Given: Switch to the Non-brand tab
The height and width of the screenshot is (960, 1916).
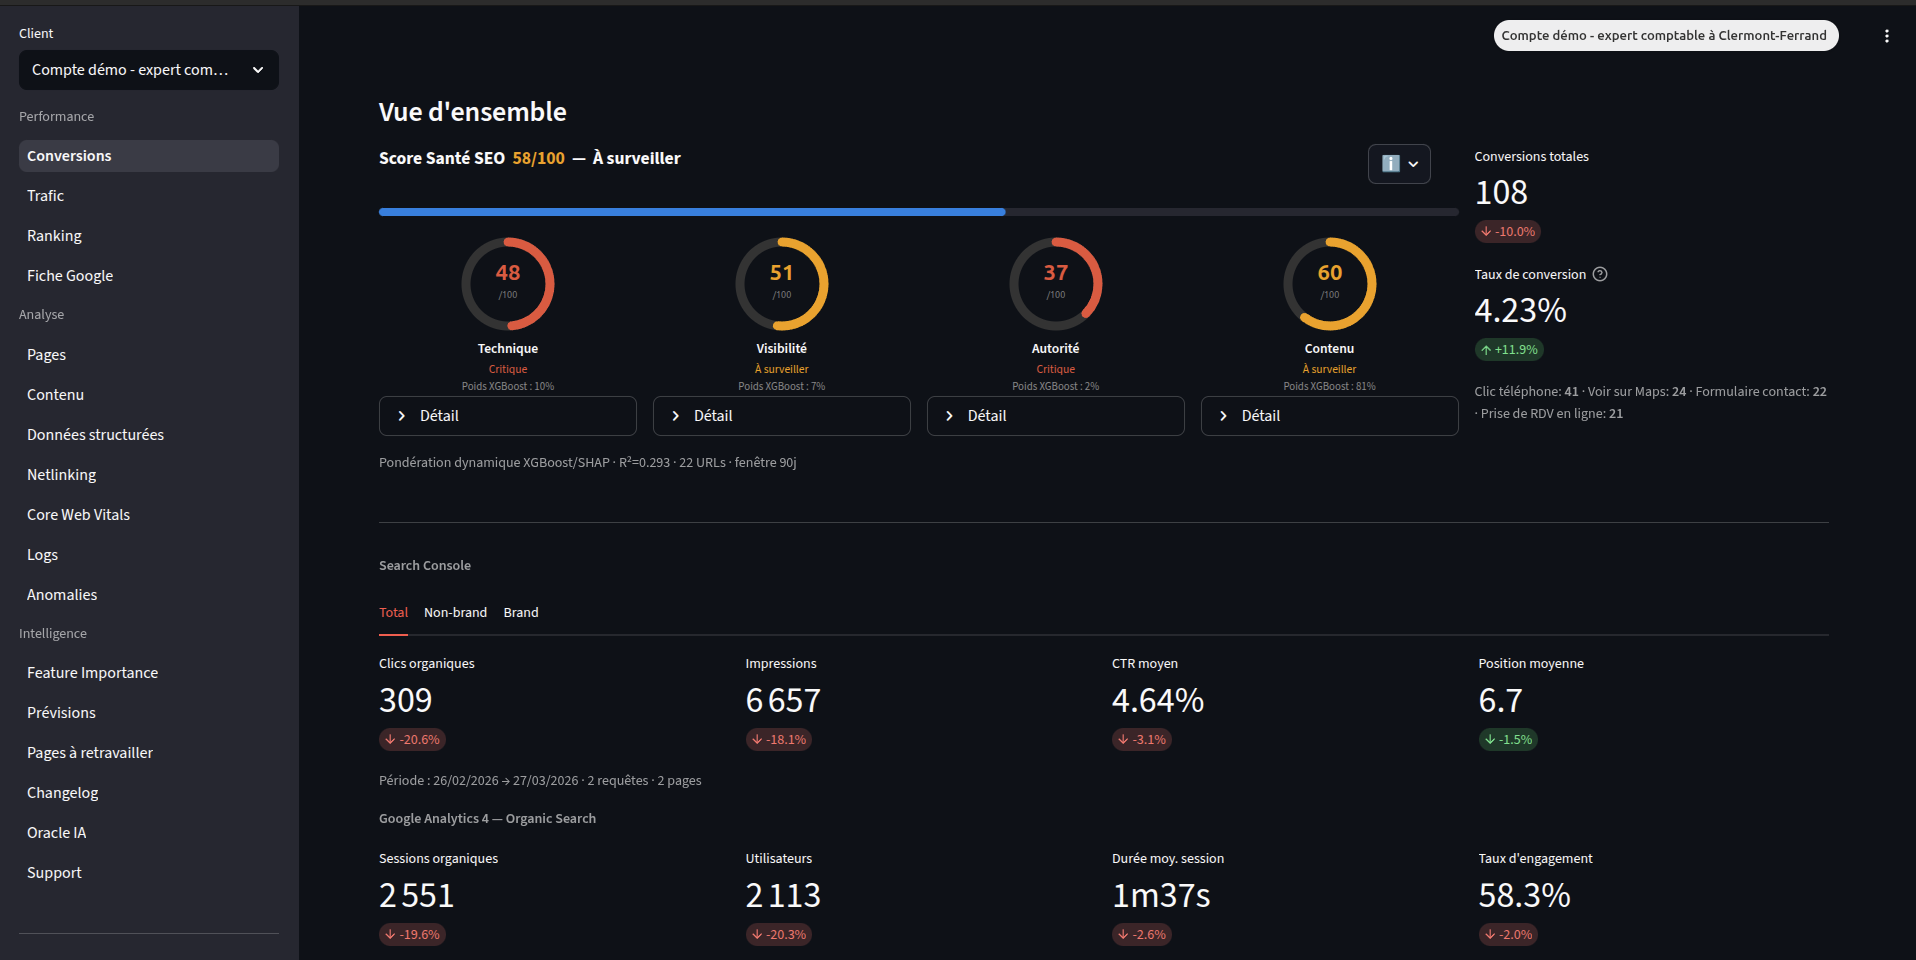Looking at the screenshot, I should tap(455, 612).
